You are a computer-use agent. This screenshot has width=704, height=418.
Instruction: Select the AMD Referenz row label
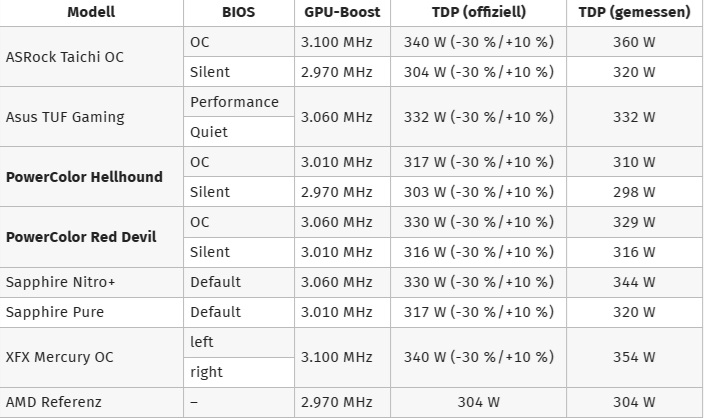pos(56,402)
